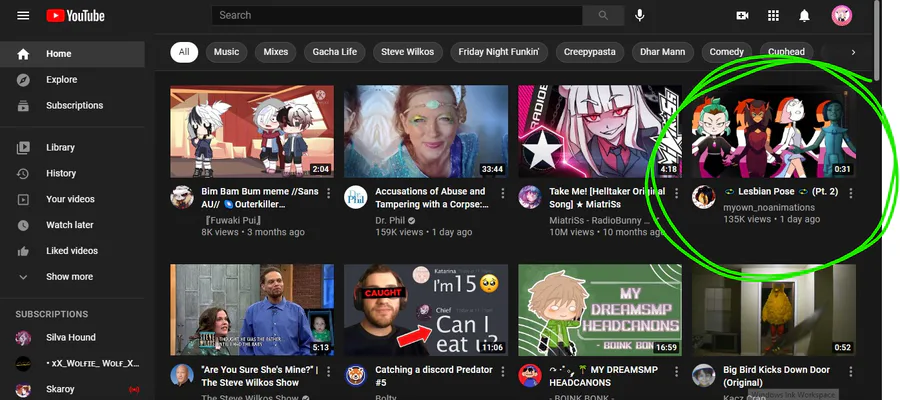Open the Fuwaki Pui channel link
Image resolution: width=900 pixels, height=400 pixels.
tap(232, 220)
